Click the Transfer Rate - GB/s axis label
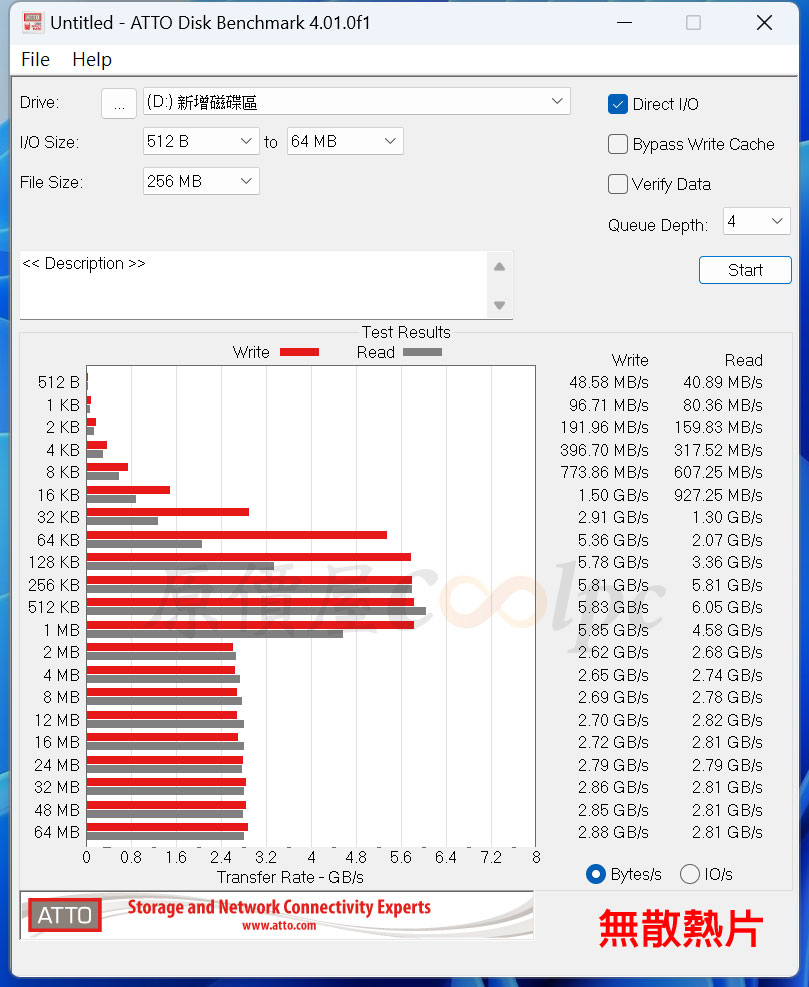This screenshot has height=987, width=809. pyautogui.click(x=290, y=877)
